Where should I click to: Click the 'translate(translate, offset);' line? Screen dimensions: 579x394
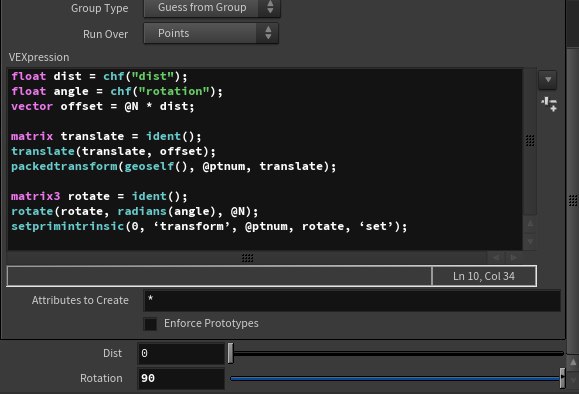coord(113,151)
